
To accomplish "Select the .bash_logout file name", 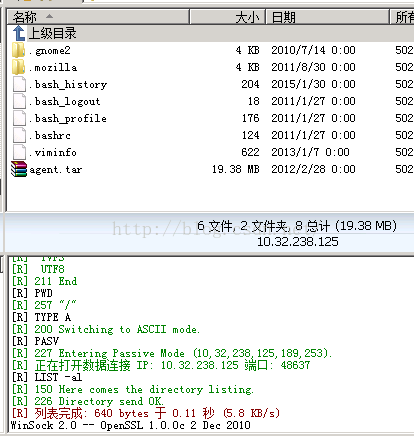I will (65, 102).
